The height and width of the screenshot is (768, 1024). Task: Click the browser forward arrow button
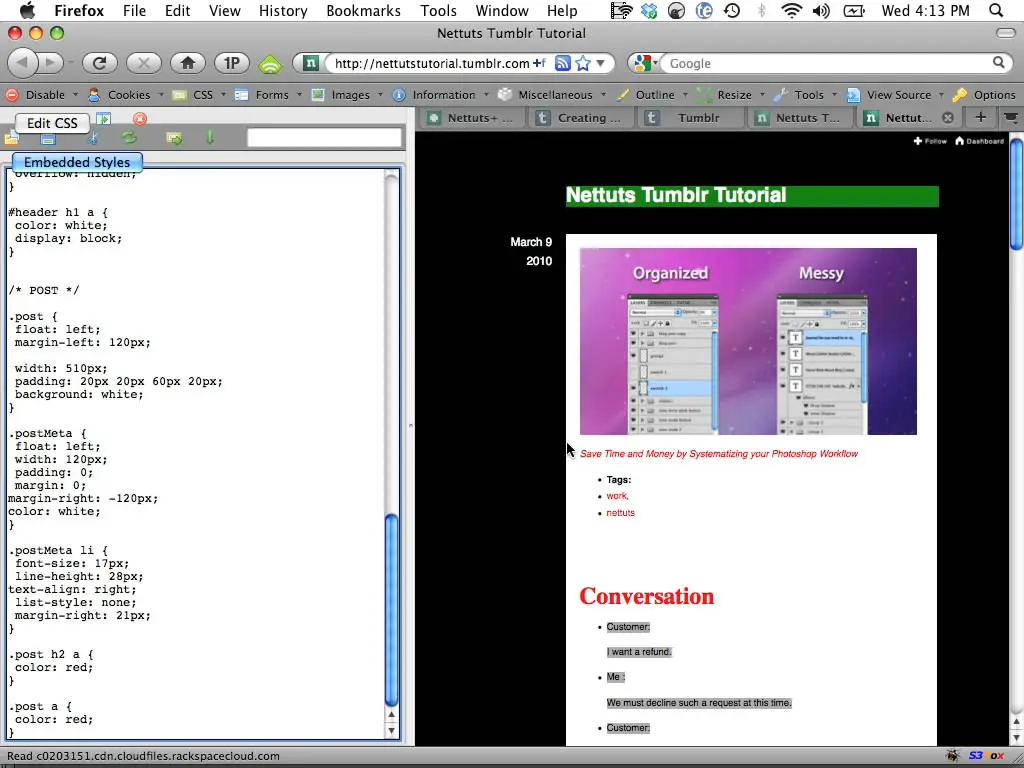[50, 63]
